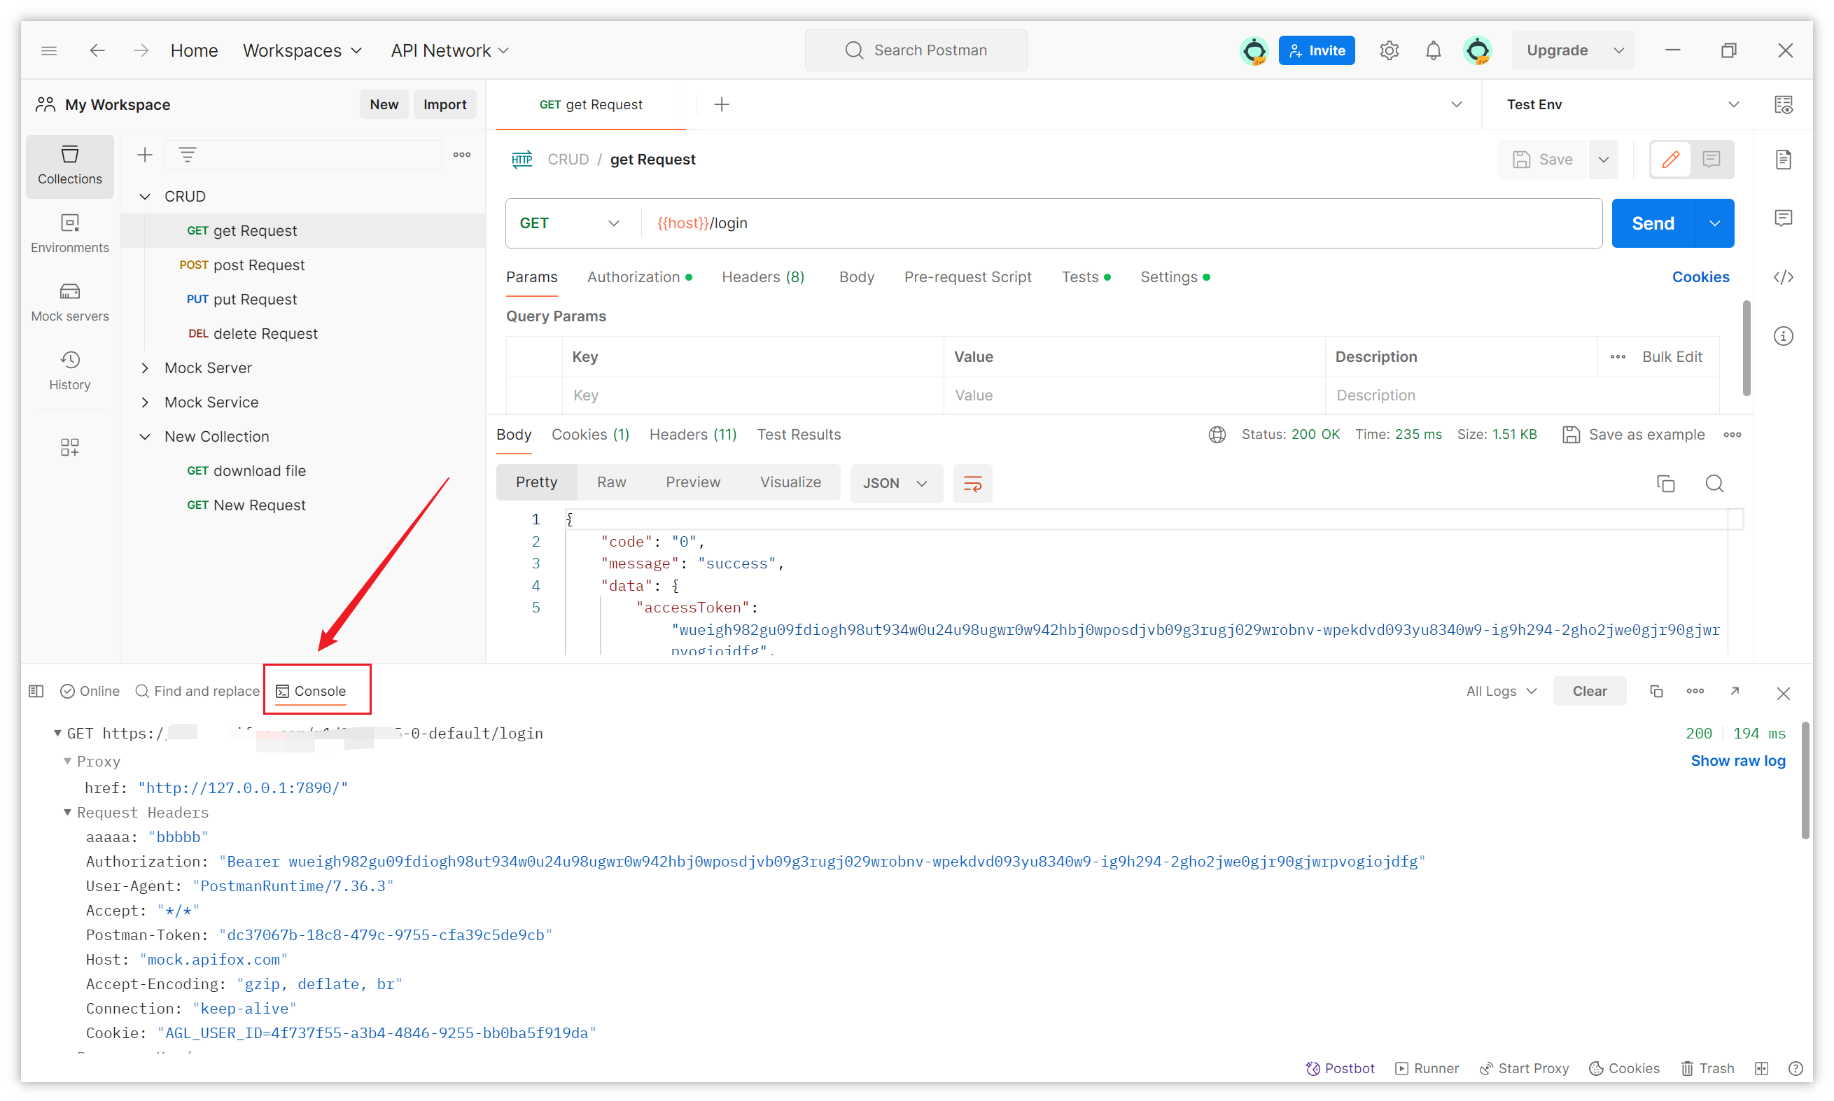
Task: Click Show raw log link
Action: click(1738, 760)
